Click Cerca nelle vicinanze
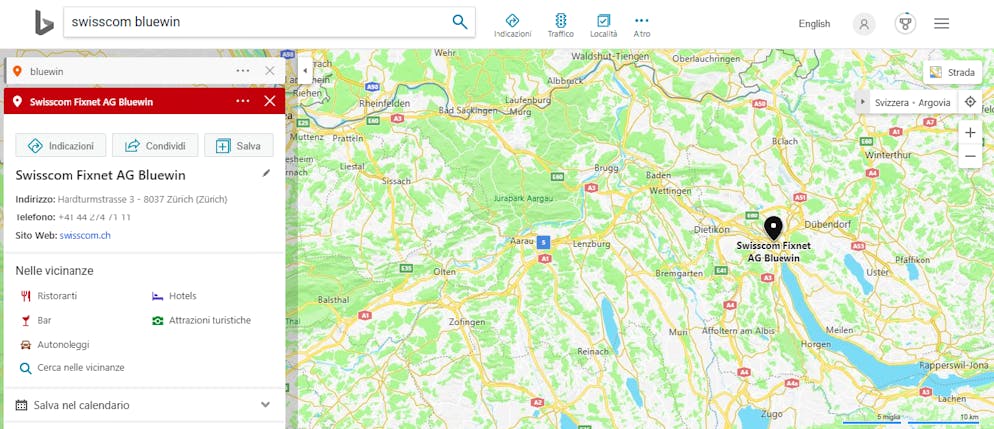 72,368
